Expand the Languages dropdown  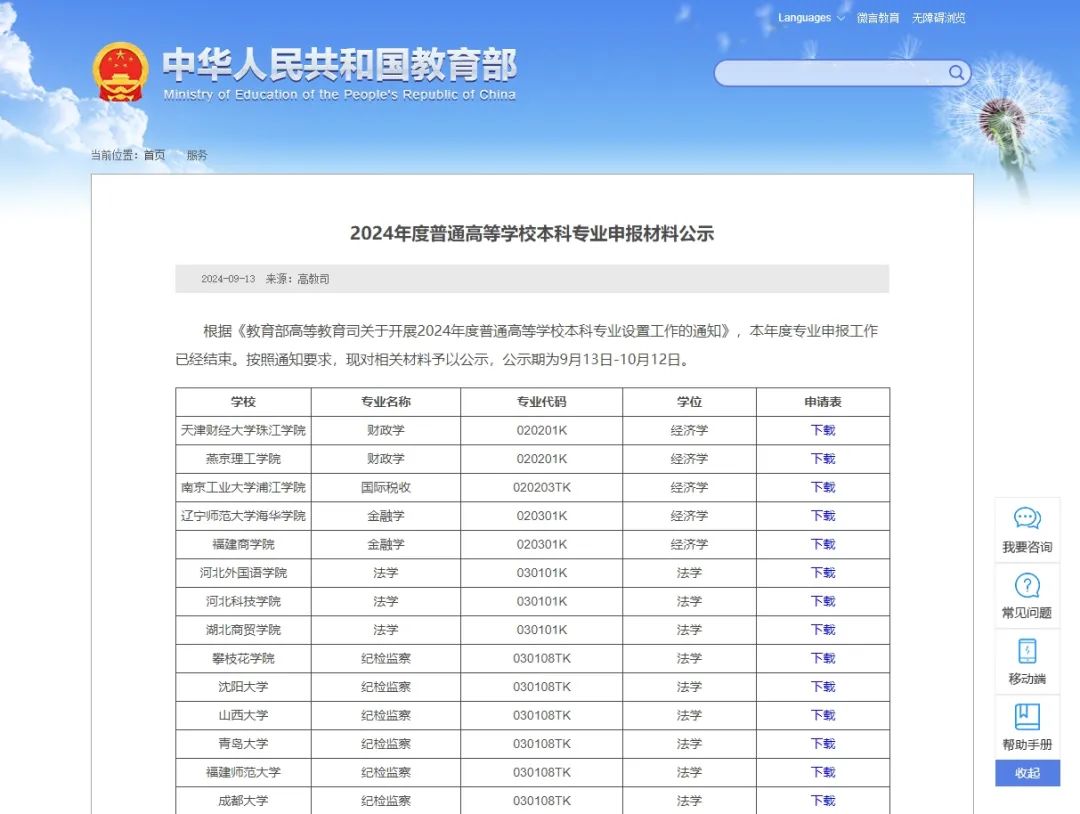[811, 18]
